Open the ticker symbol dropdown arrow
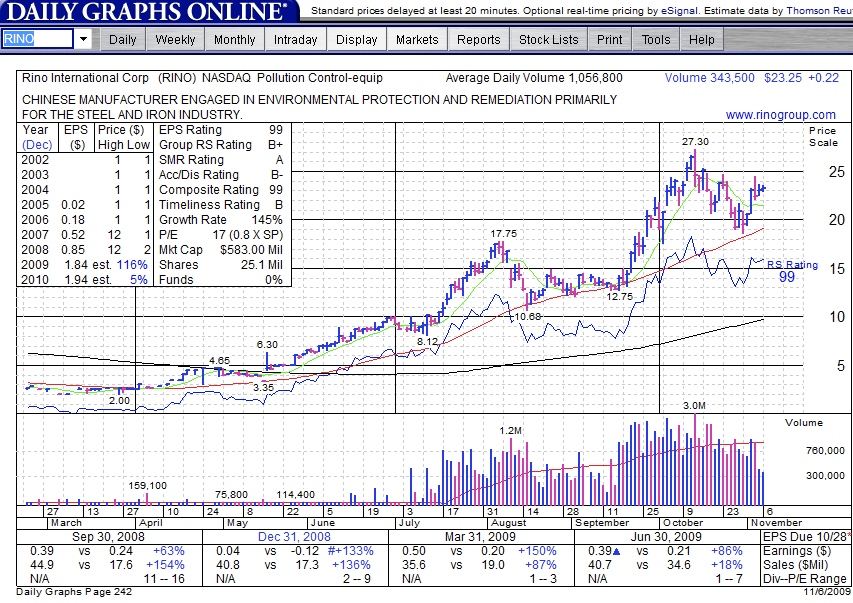The height and width of the screenshot is (603, 853). pos(83,39)
